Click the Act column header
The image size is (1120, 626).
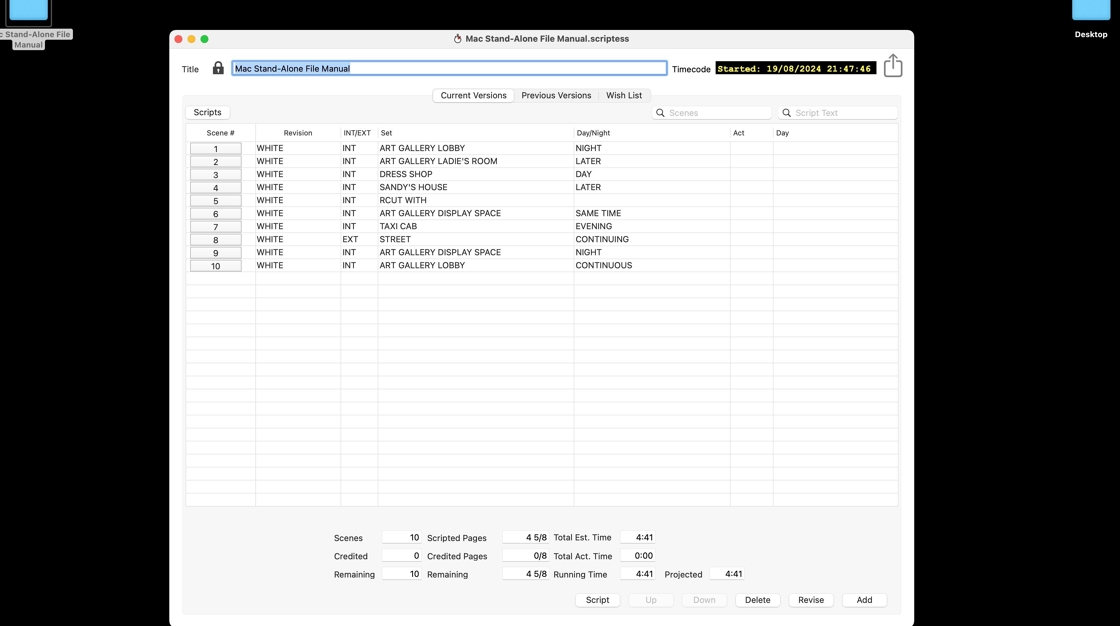[x=751, y=133]
